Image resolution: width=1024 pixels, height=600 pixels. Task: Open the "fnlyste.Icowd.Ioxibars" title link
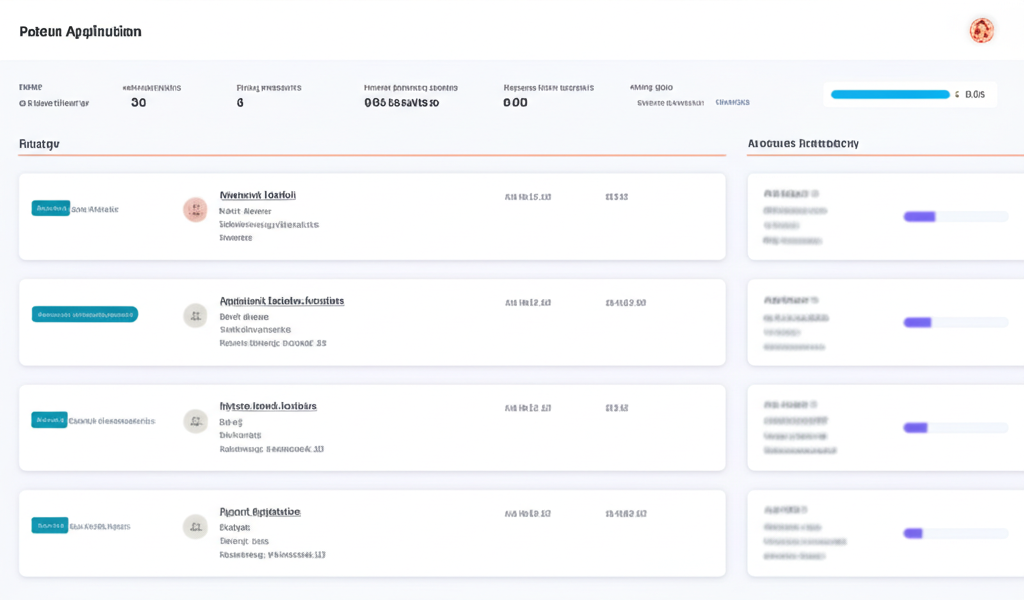[268, 405]
